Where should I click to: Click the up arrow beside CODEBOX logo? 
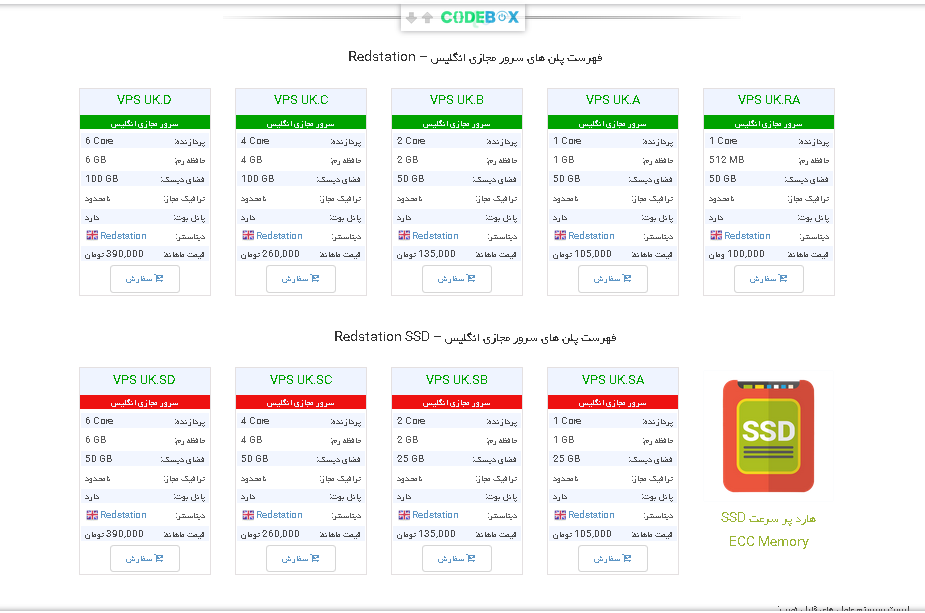[x=427, y=18]
